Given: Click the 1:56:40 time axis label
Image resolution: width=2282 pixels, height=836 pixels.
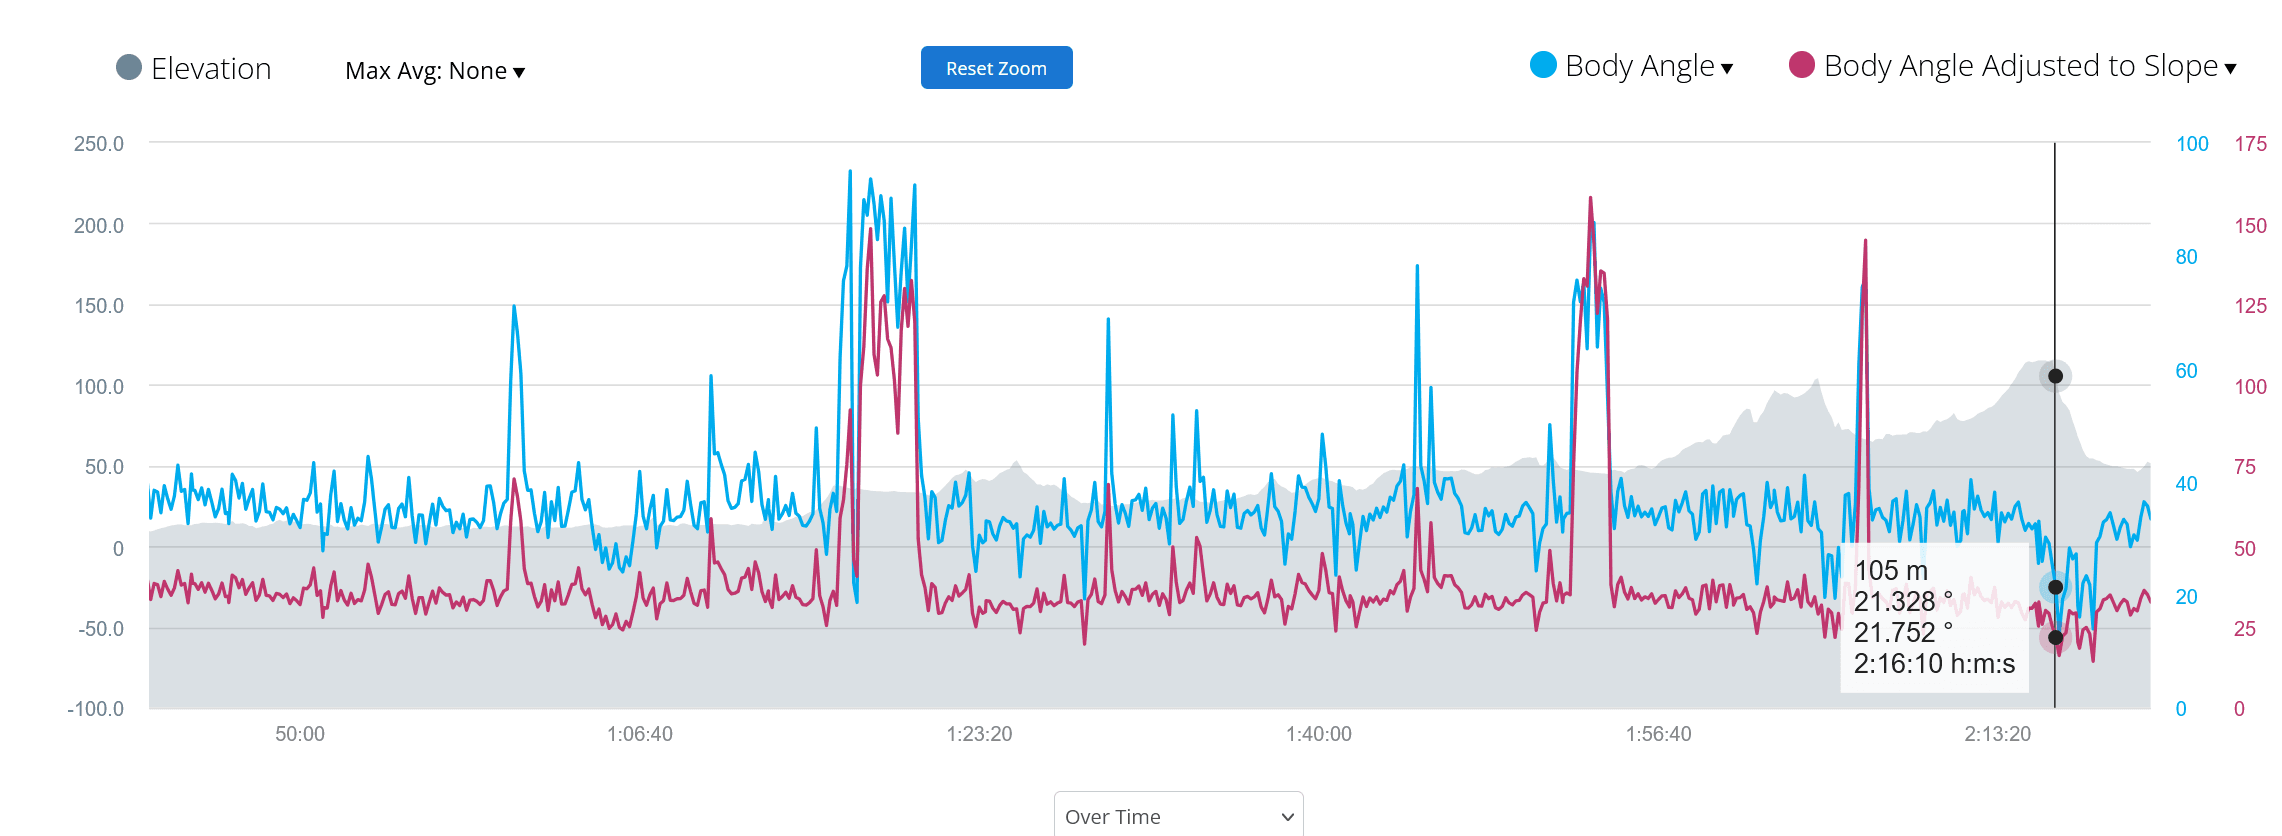Looking at the screenshot, I should [x=1658, y=734].
